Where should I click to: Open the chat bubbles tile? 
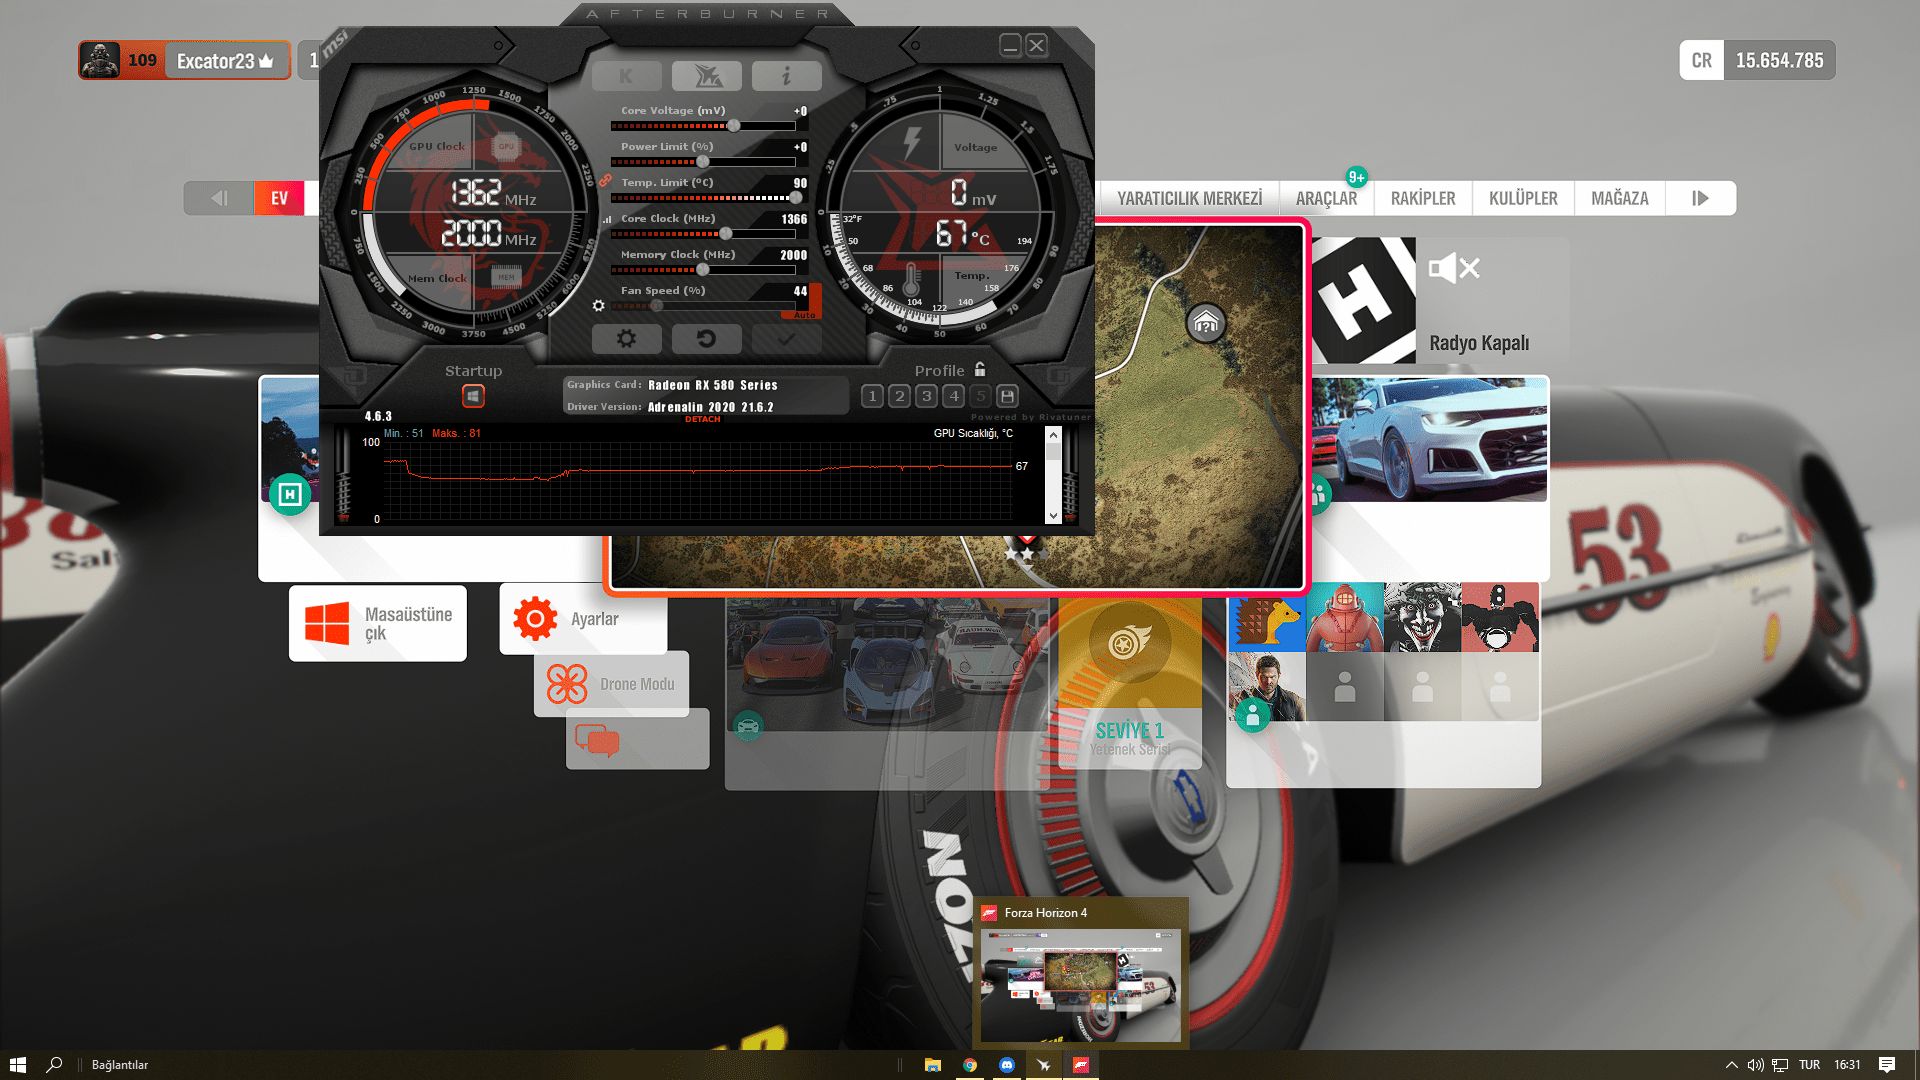[637, 739]
